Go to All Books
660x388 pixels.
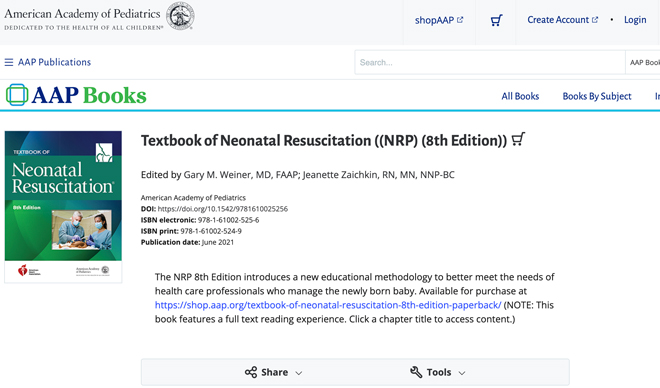pyautogui.click(x=520, y=96)
